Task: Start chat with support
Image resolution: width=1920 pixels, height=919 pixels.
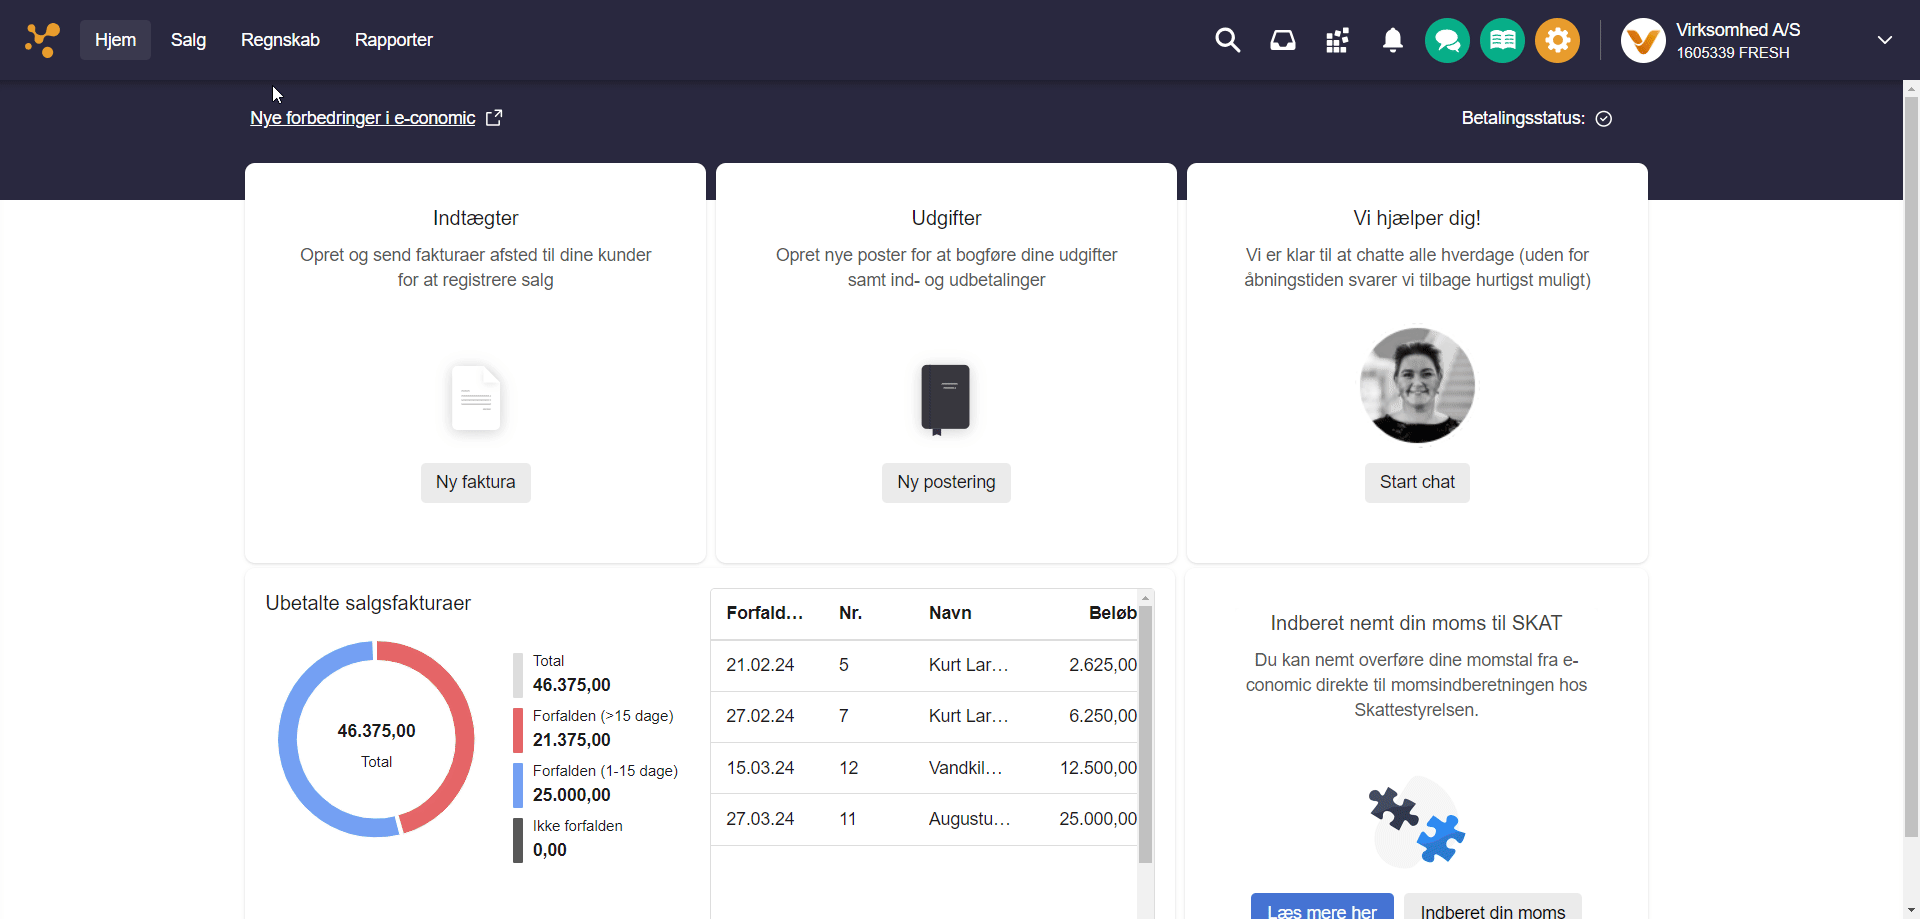Action: 1417,482
